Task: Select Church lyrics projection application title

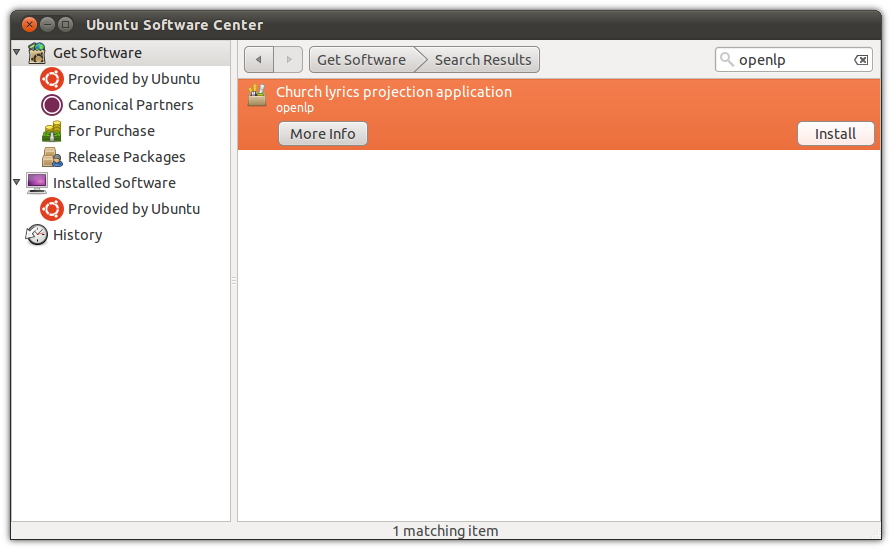Action: pos(394,92)
